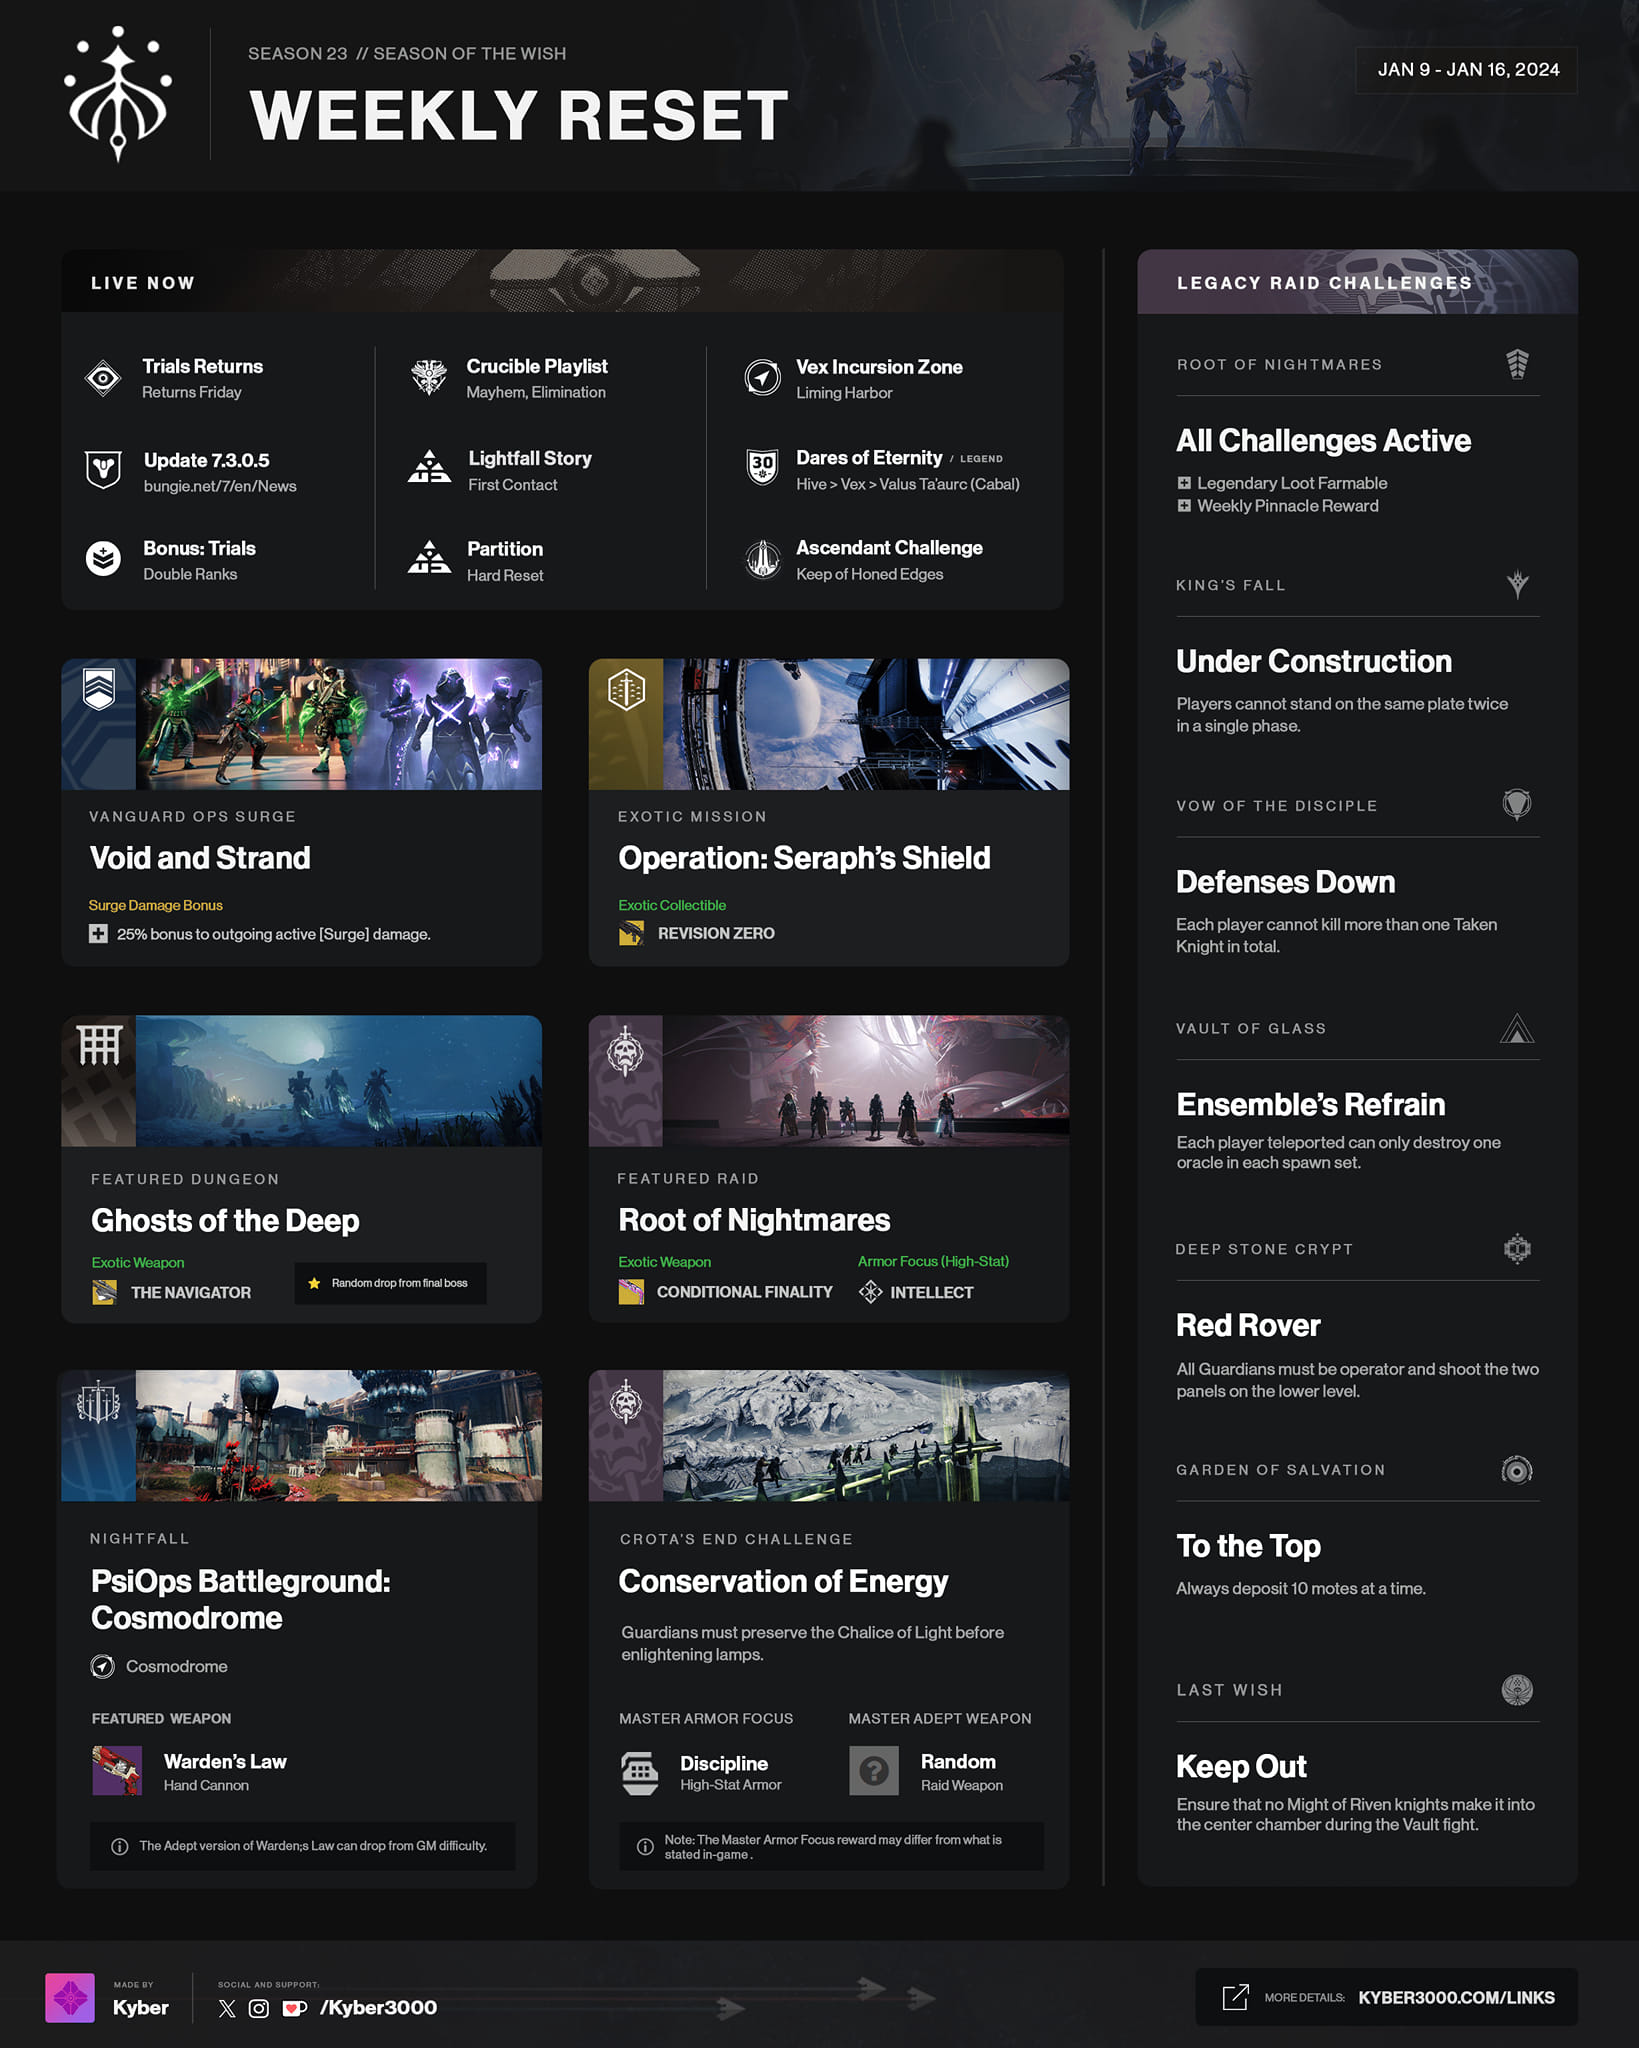The height and width of the screenshot is (2048, 1639).
Task: Click the Operation: Seraph's Shield banner image
Action: click(866, 724)
